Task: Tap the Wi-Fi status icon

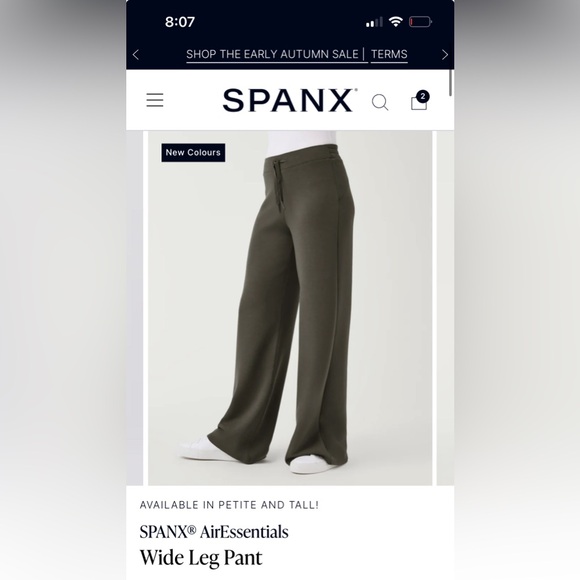Action: coord(396,22)
